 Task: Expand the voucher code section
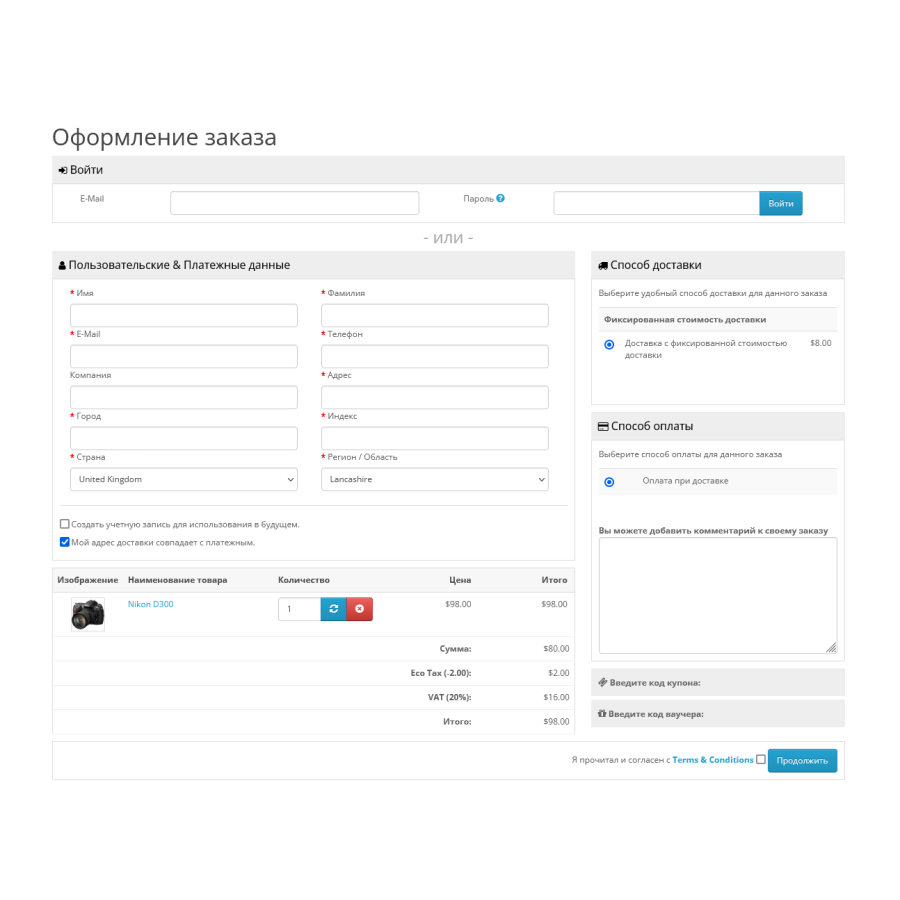click(718, 713)
